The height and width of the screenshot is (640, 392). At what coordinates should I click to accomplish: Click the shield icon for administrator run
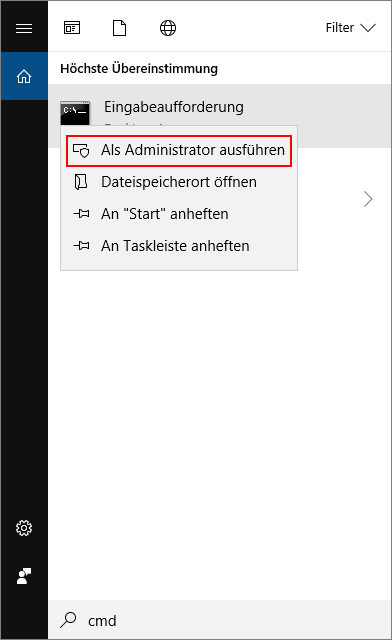click(x=81, y=150)
